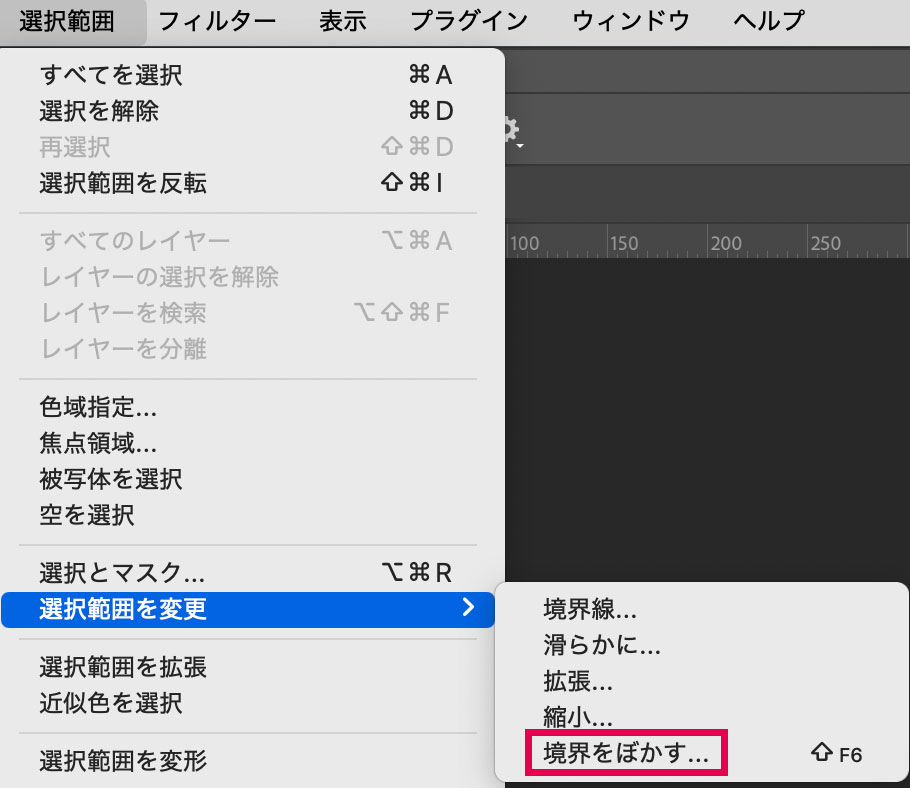Choose 選択範囲を反転 menu item
The width and height of the screenshot is (910, 788).
click(x=248, y=183)
